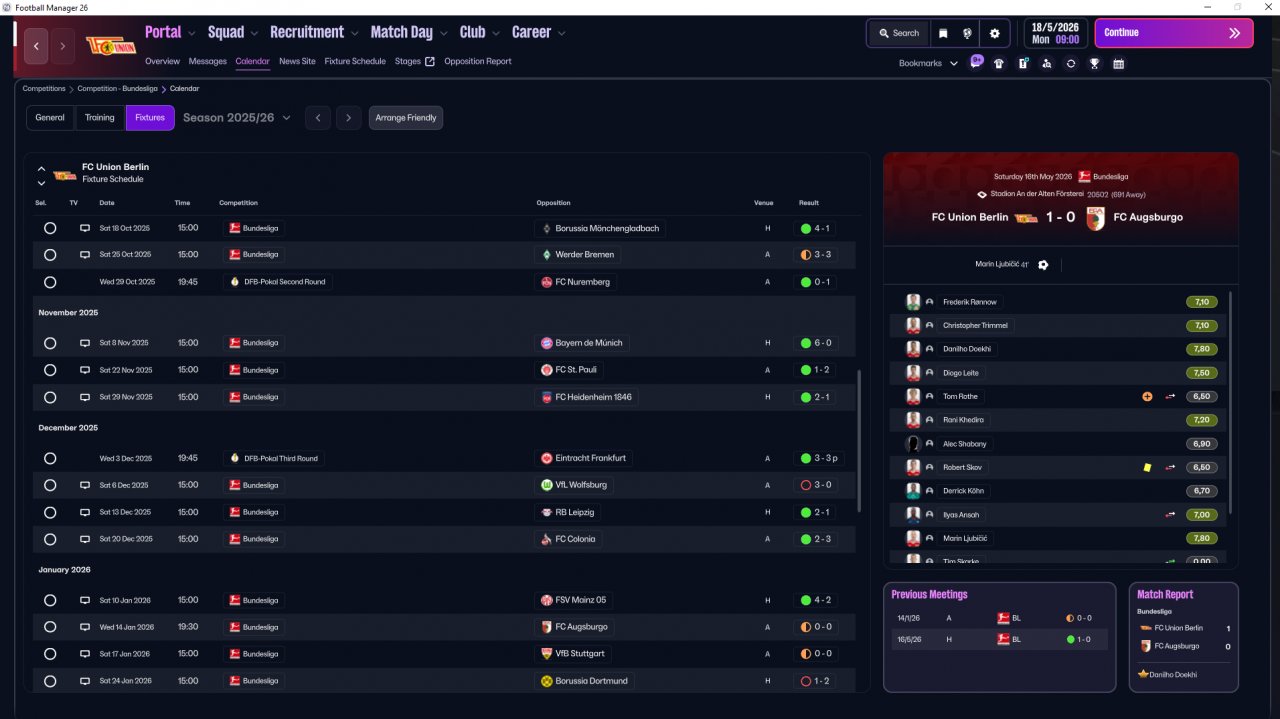Click the date box showing 18/5/2026
Image resolution: width=1280 pixels, height=719 pixels.
[x=1055, y=33]
